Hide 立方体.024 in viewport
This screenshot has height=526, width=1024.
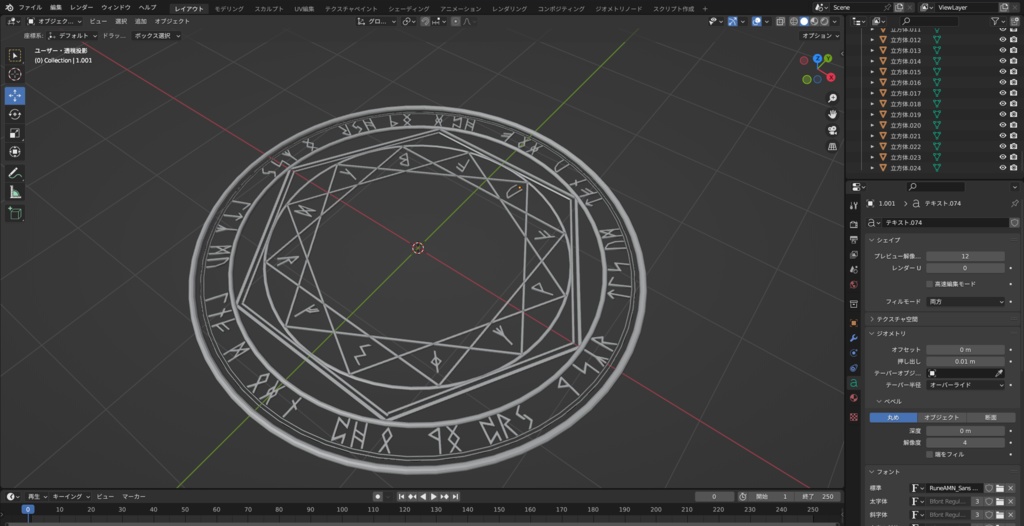(1003, 168)
